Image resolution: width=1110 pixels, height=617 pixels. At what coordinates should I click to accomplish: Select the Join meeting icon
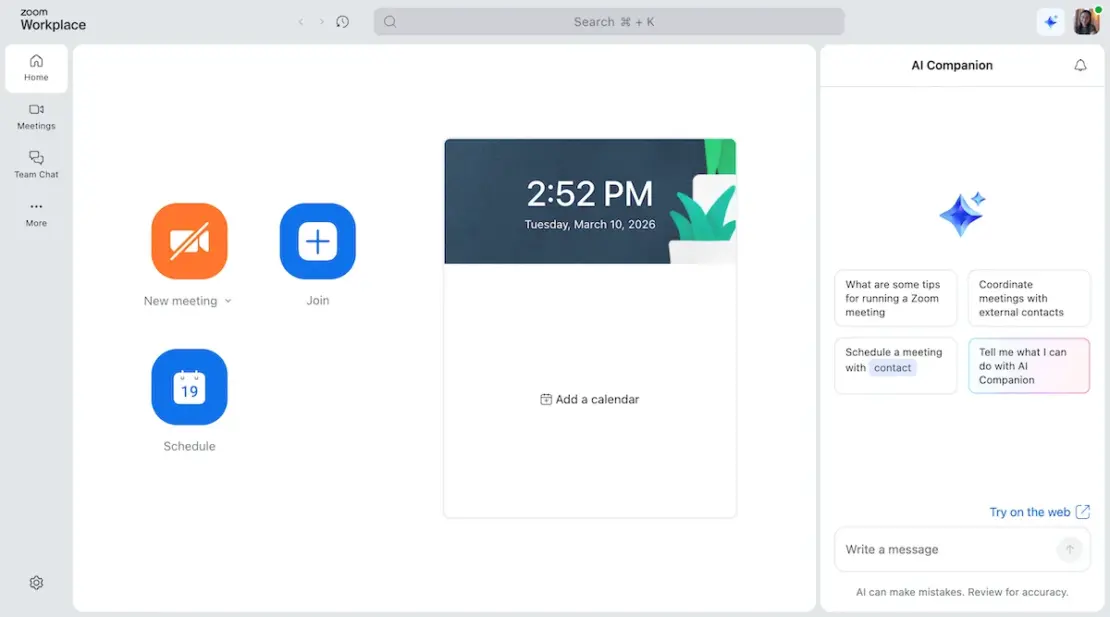pos(317,241)
